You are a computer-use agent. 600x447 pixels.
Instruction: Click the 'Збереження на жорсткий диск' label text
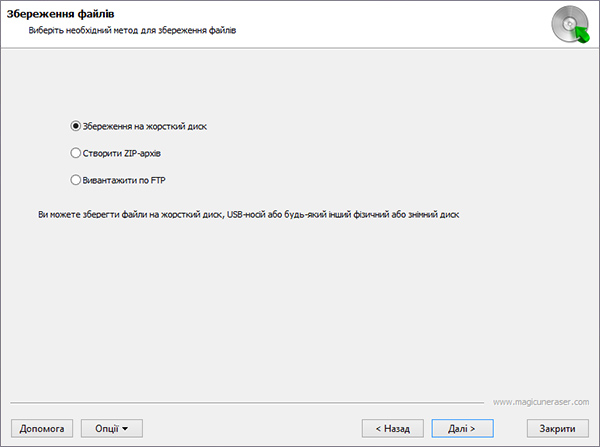tap(145, 126)
